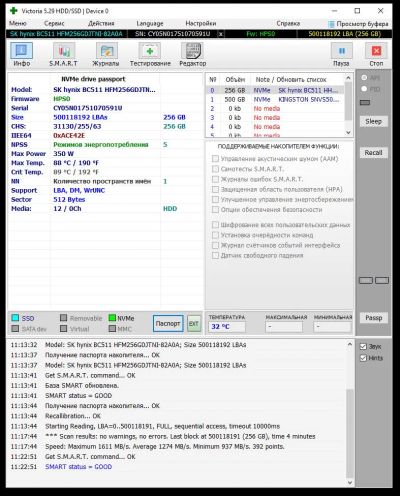Open the Редактор toolbar section

(x=193, y=54)
